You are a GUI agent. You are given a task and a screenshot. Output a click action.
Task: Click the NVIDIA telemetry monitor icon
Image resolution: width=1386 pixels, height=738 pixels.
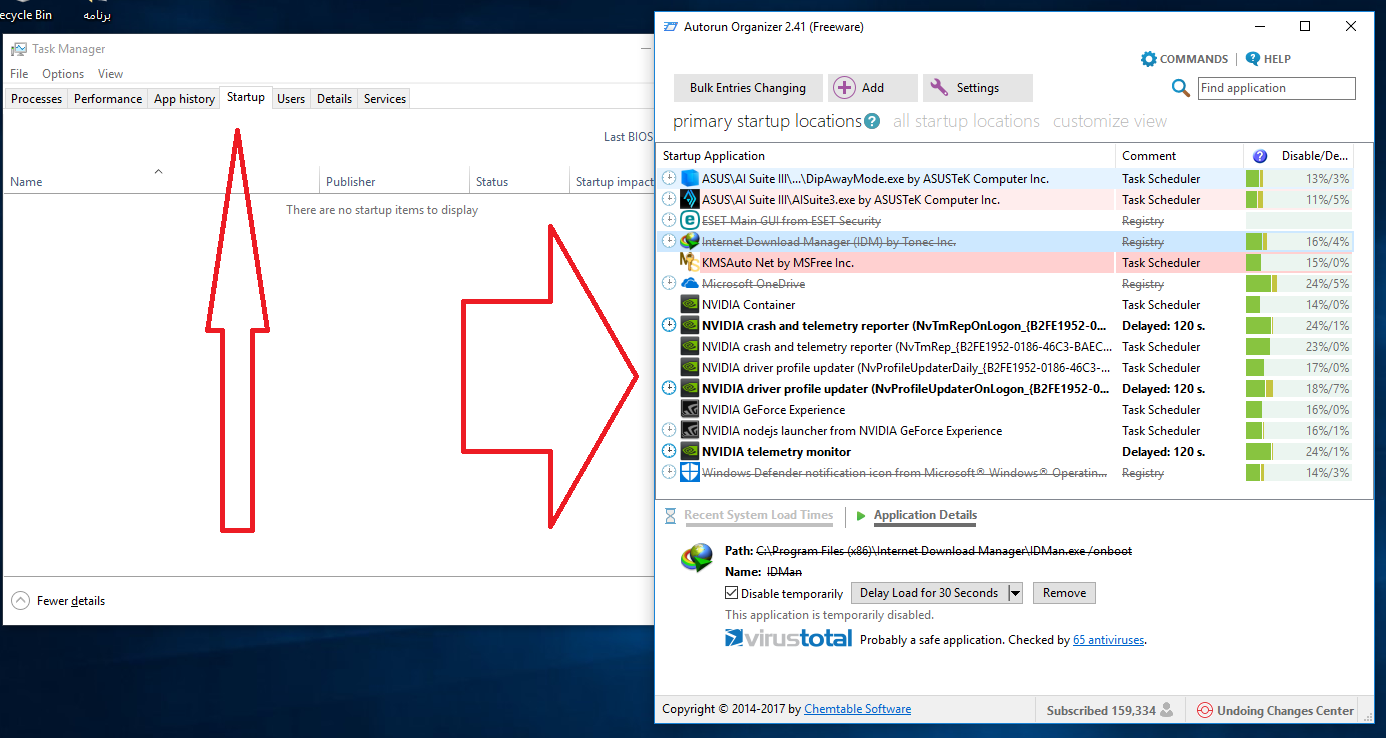[689, 452]
